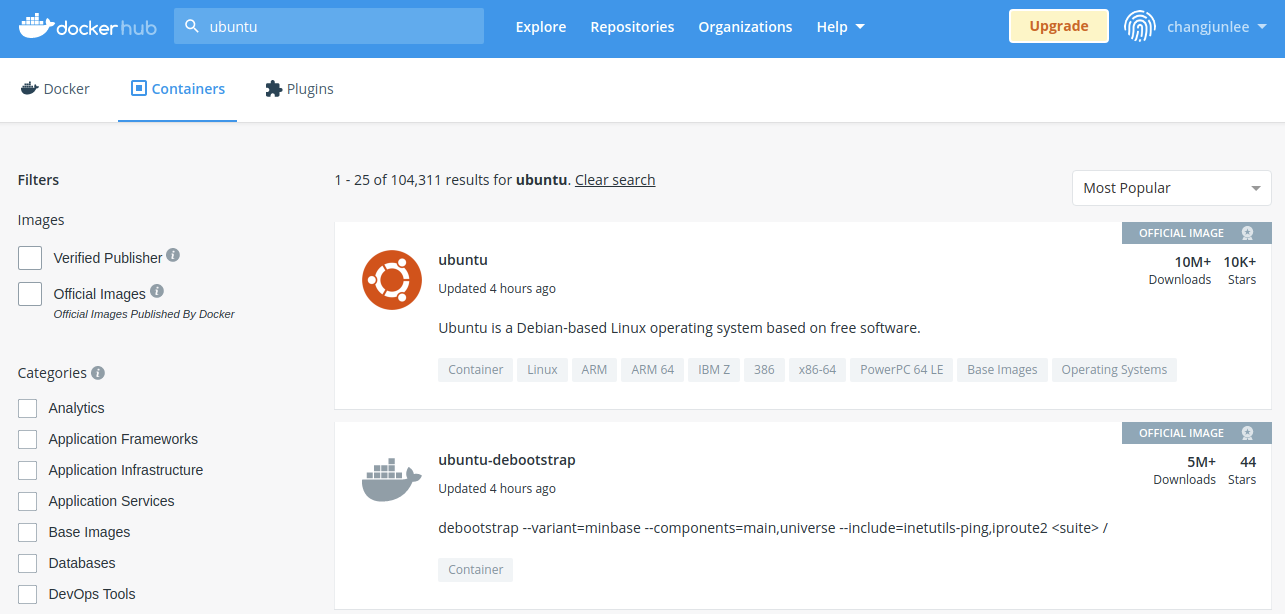Check the Application Infrastructure category

coord(28,470)
